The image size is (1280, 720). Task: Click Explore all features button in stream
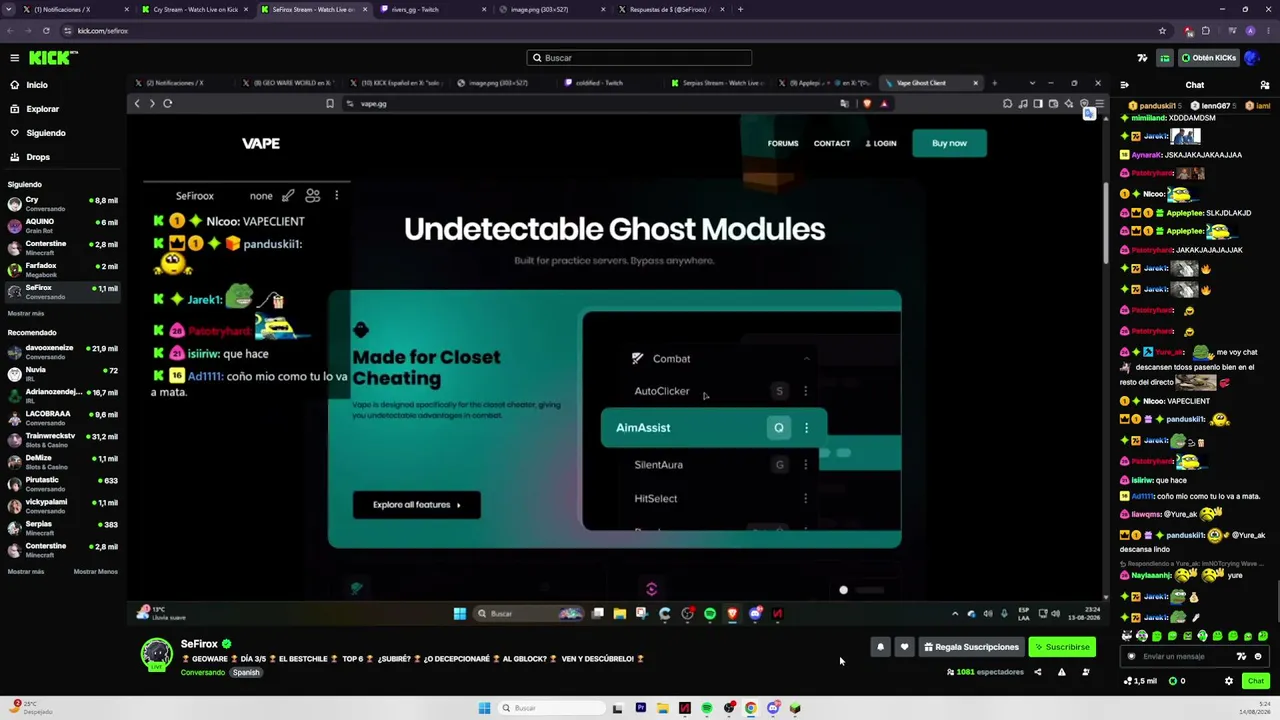point(417,505)
